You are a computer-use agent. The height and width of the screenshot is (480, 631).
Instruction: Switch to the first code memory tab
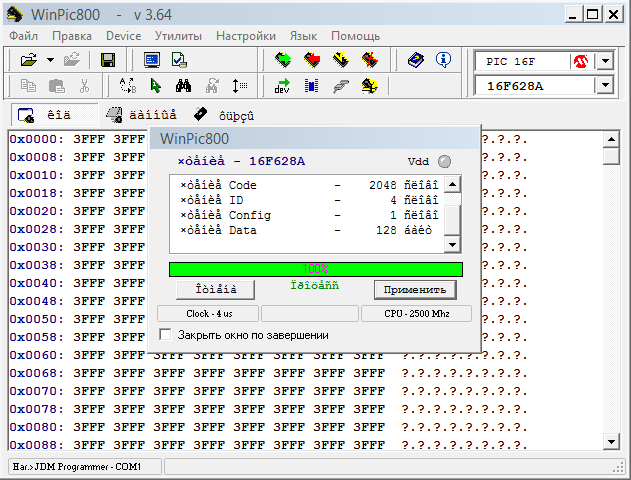(54, 115)
